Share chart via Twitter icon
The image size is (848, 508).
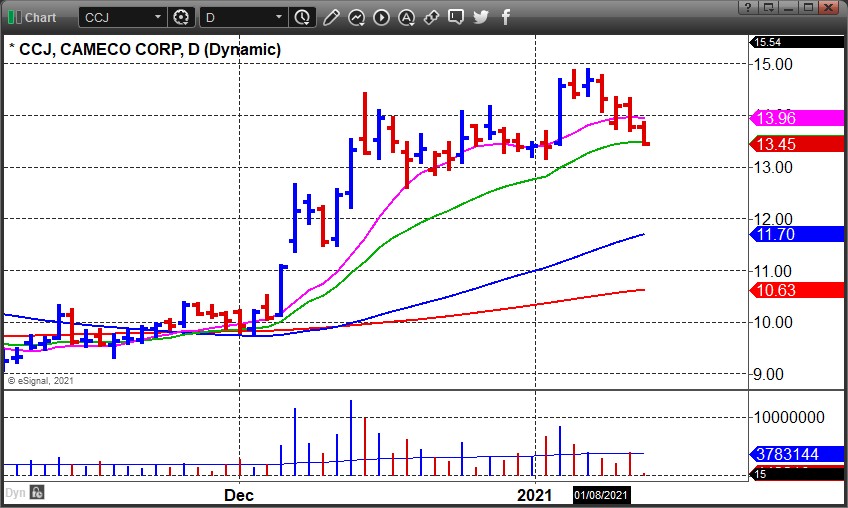[x=481, y=17]
